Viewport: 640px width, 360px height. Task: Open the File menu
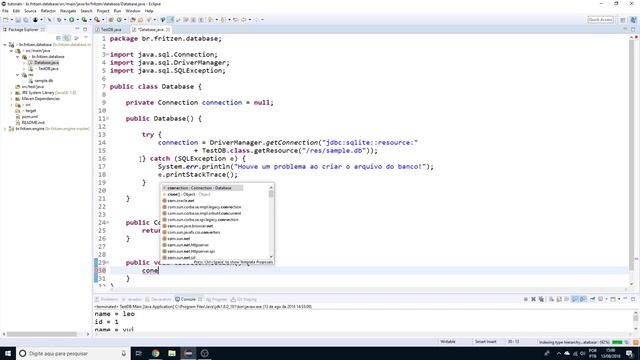pos(5,11)
